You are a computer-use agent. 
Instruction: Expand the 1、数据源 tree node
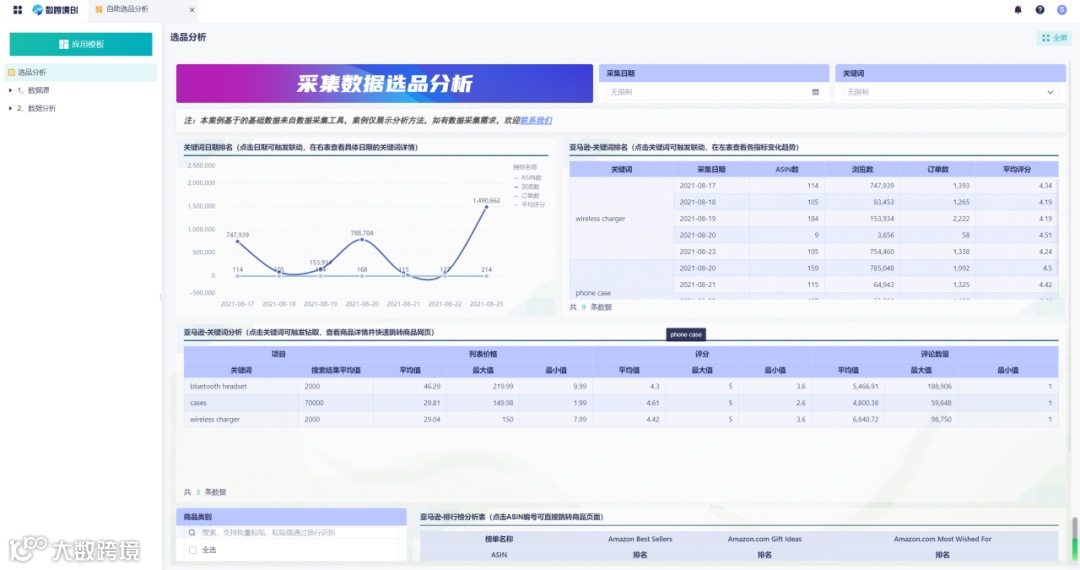(x=10, y=90)
